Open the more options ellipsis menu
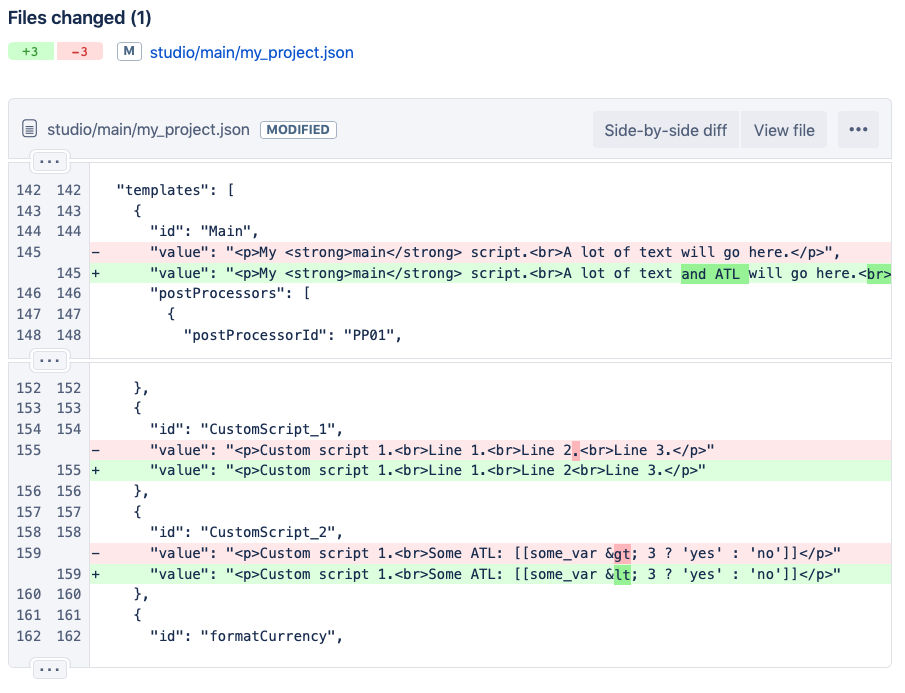This screenshot has width=905, height=693. [857, 130]
